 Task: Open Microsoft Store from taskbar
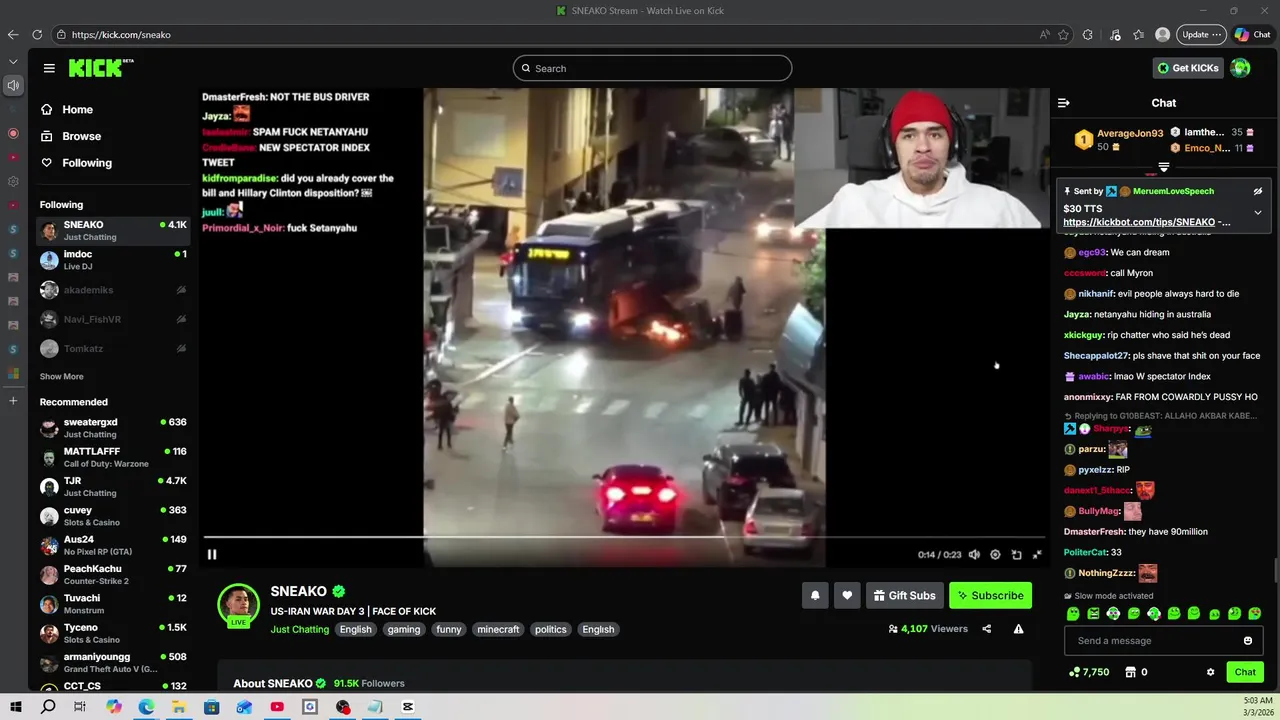(x=211, y=707)
